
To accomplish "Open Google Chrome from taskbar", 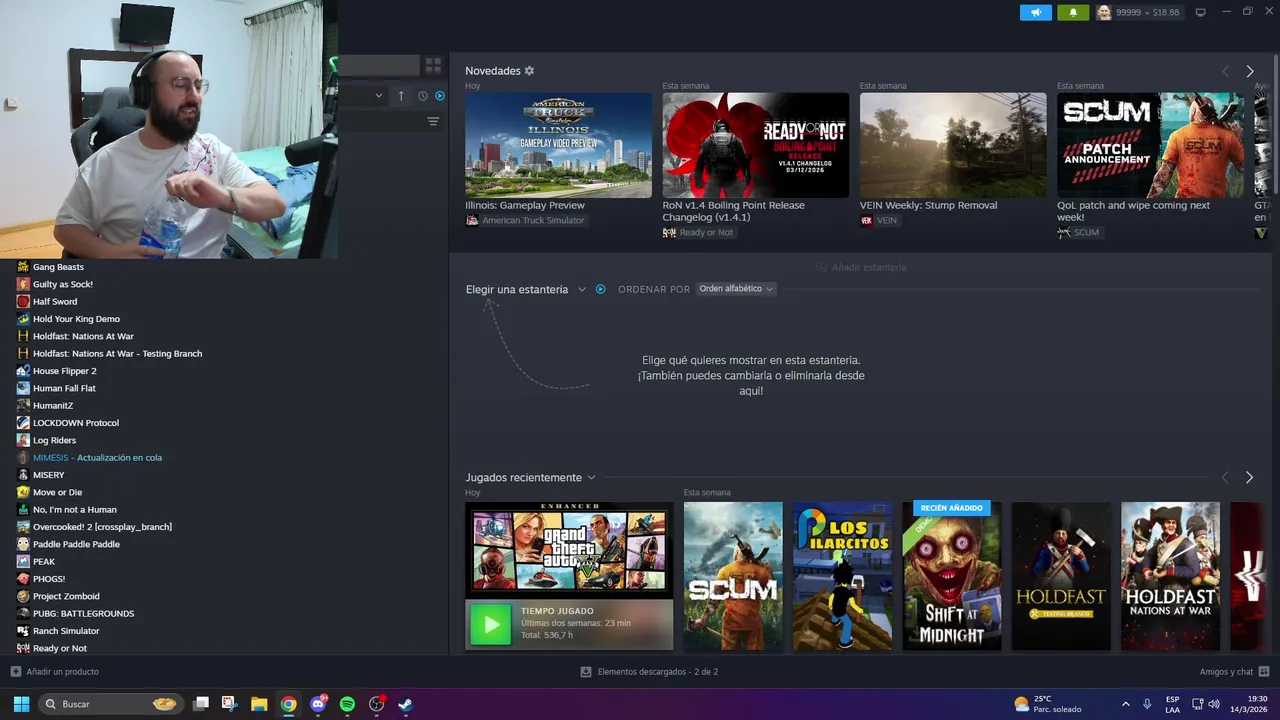I will (x=288, y=704).
